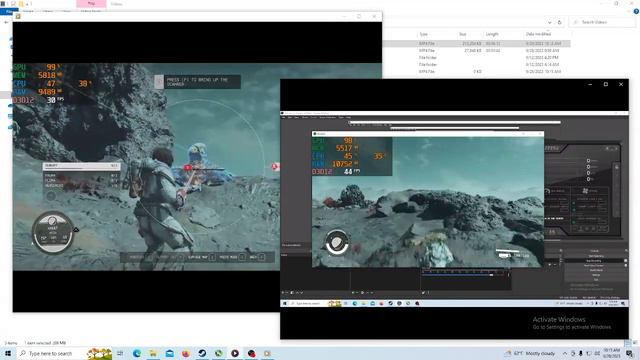Expand the File Explorer address bar dropdown
This screenshot has height=360, width=640.
pos(549,22)
